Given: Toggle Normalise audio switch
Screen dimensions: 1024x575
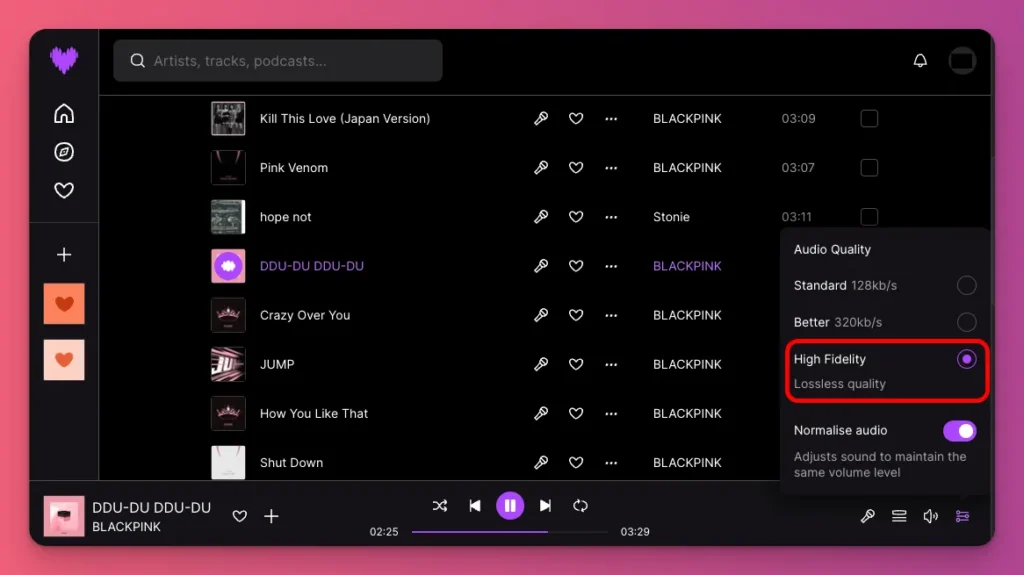Looking at the screenshot, I should [x=959, y=431].
